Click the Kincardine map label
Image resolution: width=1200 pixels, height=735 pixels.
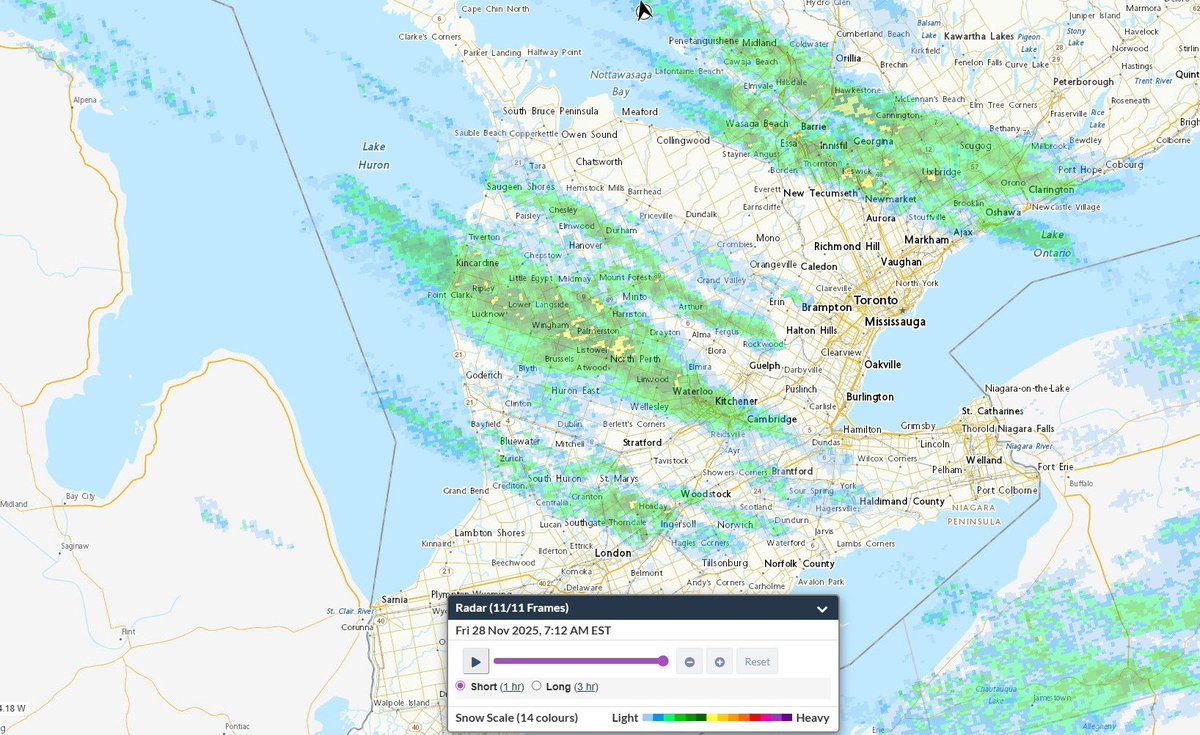tap(477, 263)
